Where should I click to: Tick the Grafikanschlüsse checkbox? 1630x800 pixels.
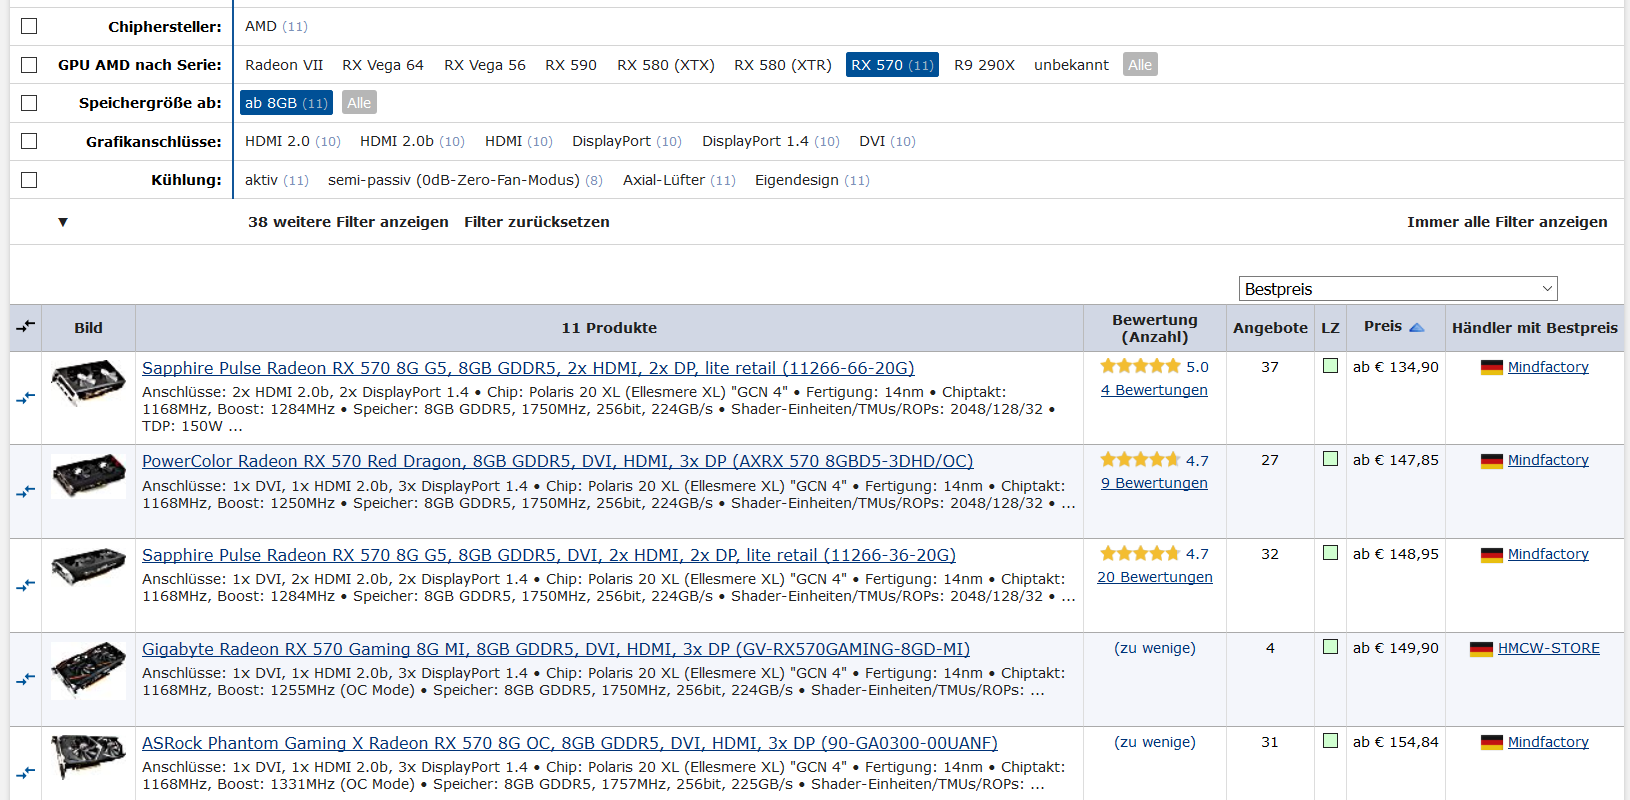pyautogui.click(x=29, y=141)
